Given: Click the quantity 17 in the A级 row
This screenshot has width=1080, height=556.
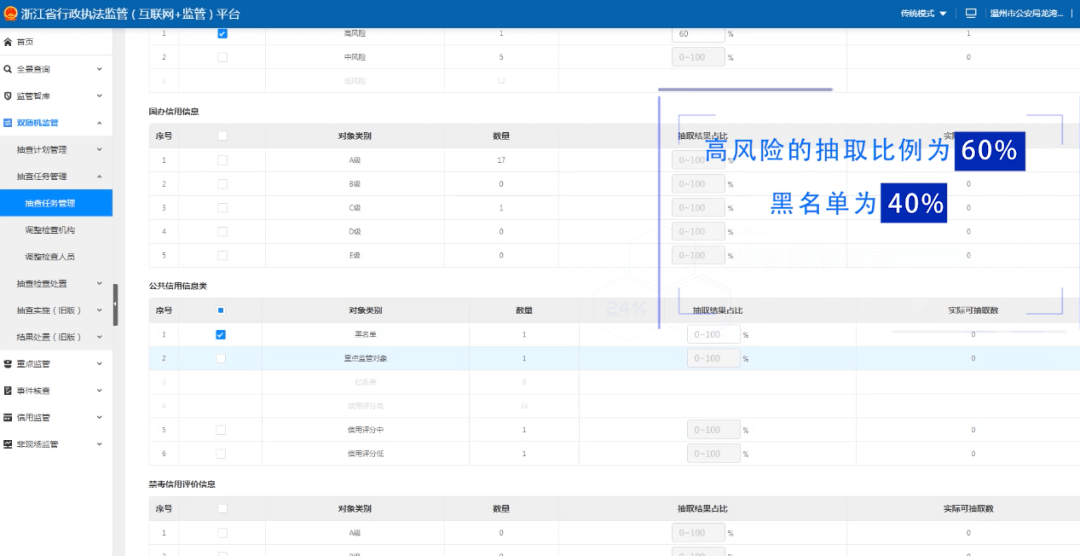Looking at the screenshot, I should tap(501, 160).
